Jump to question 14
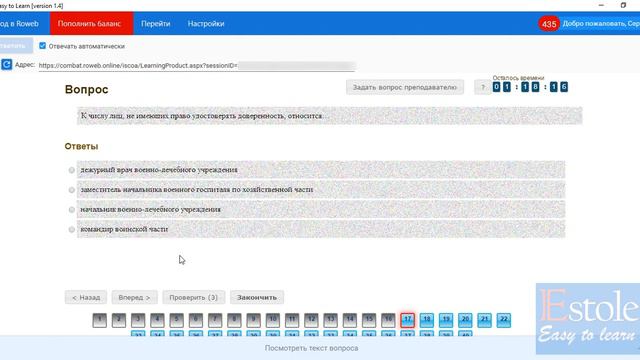640x360 pixels. 350,320
